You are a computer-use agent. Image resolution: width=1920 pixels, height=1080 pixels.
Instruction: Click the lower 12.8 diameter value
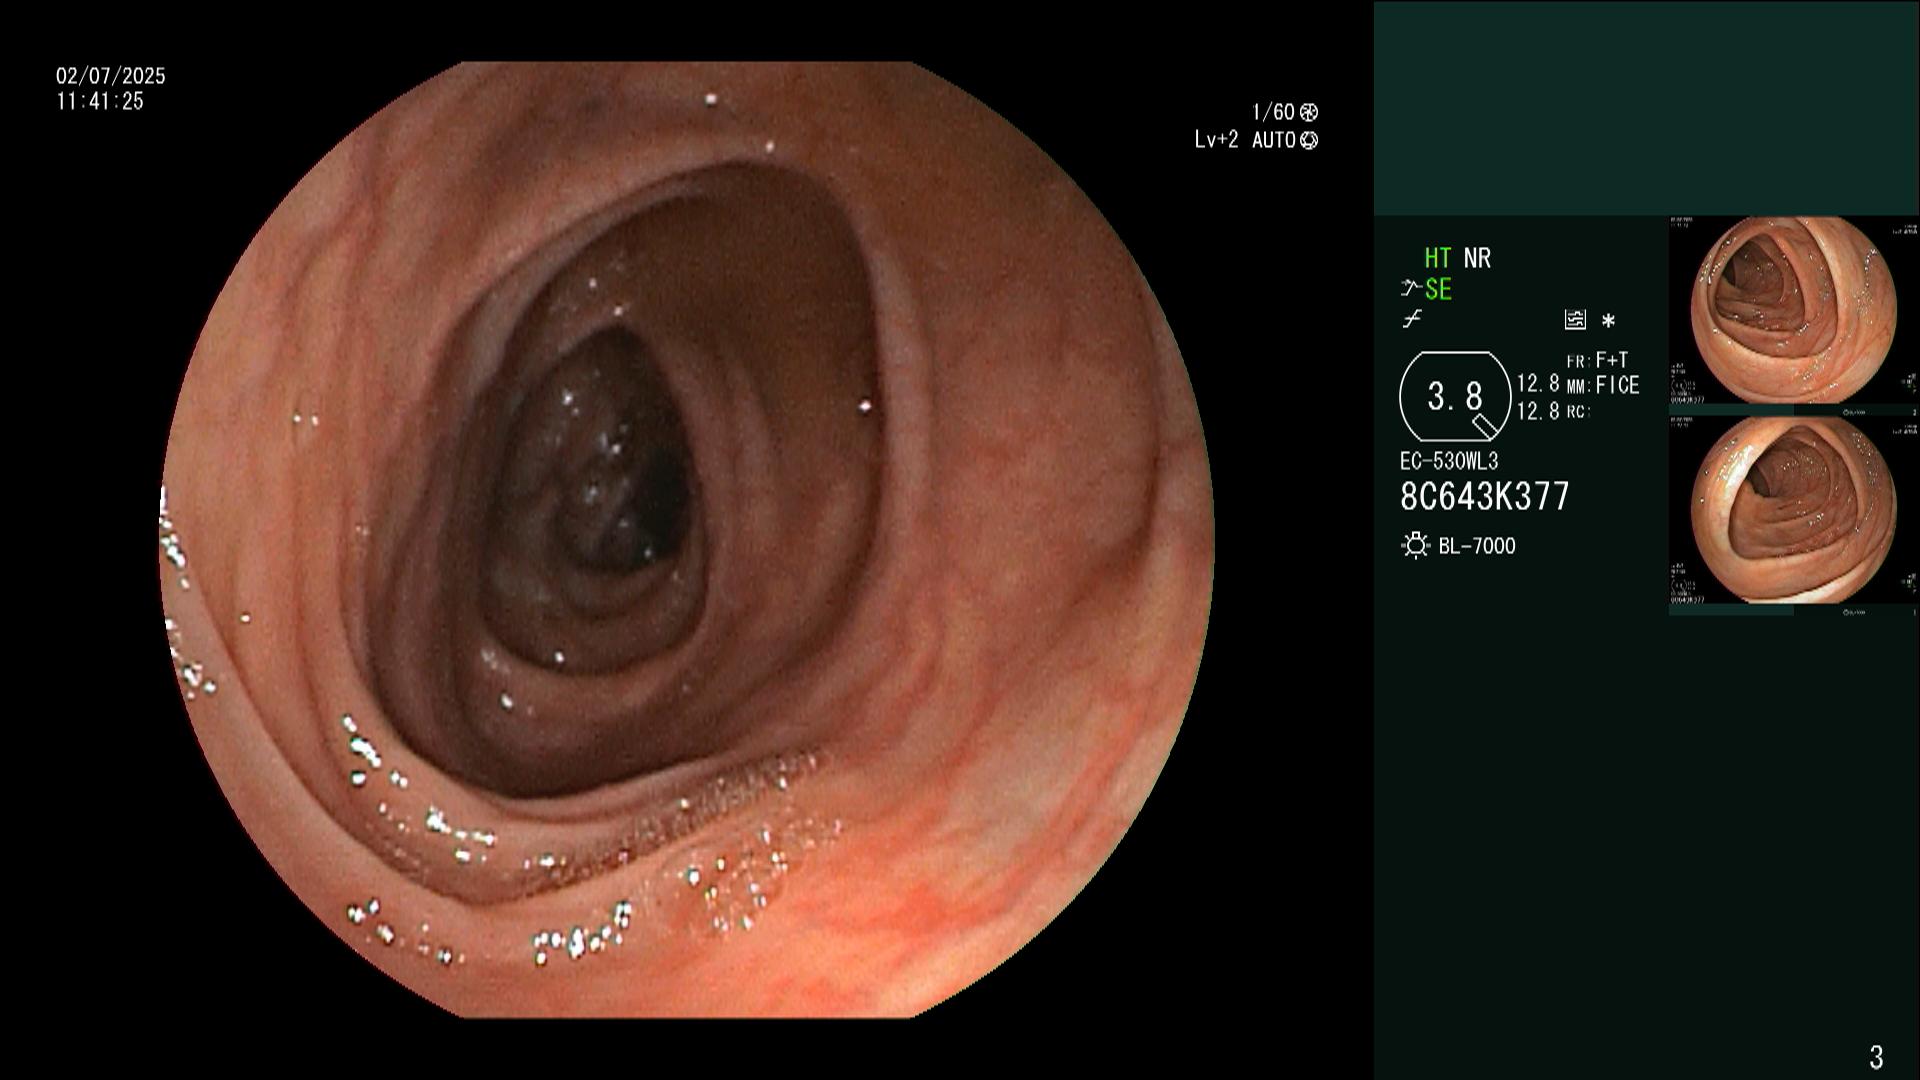(1538, 411)
